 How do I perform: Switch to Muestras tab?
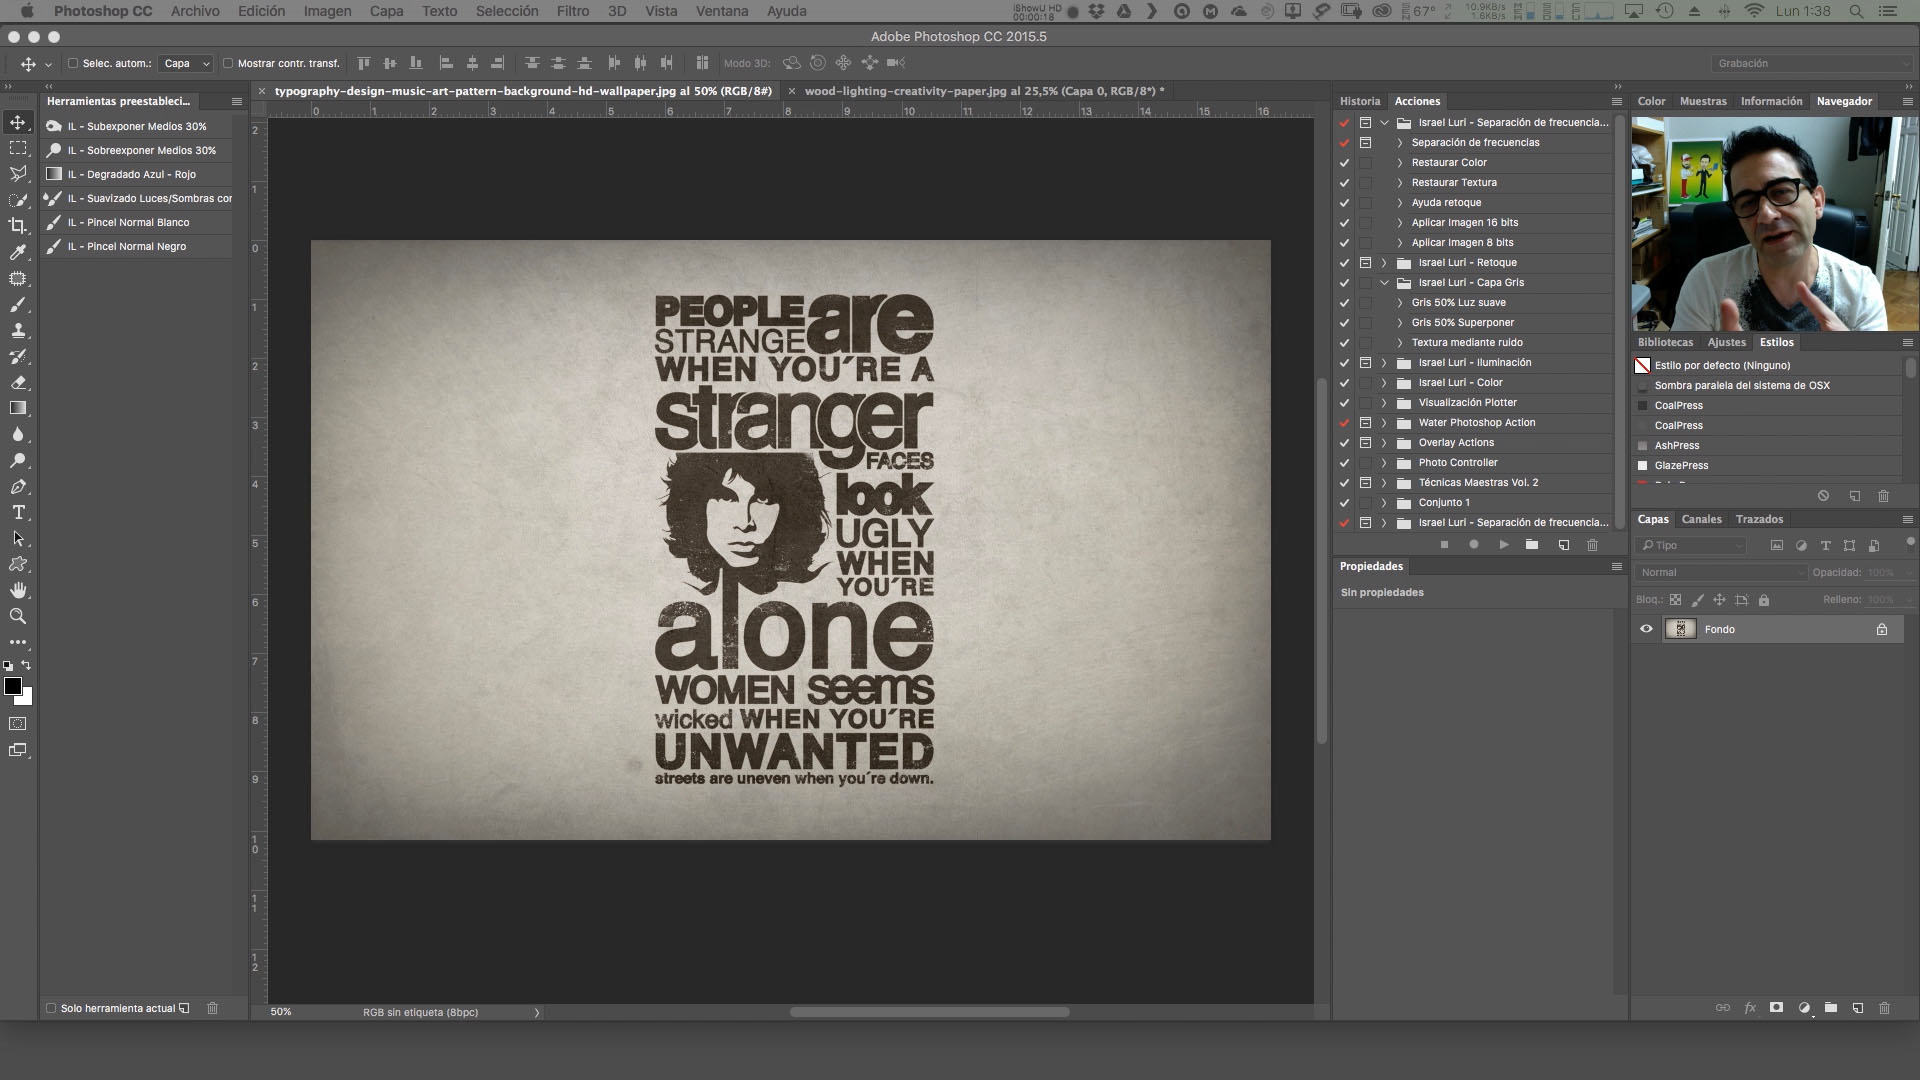(1703, 101)
